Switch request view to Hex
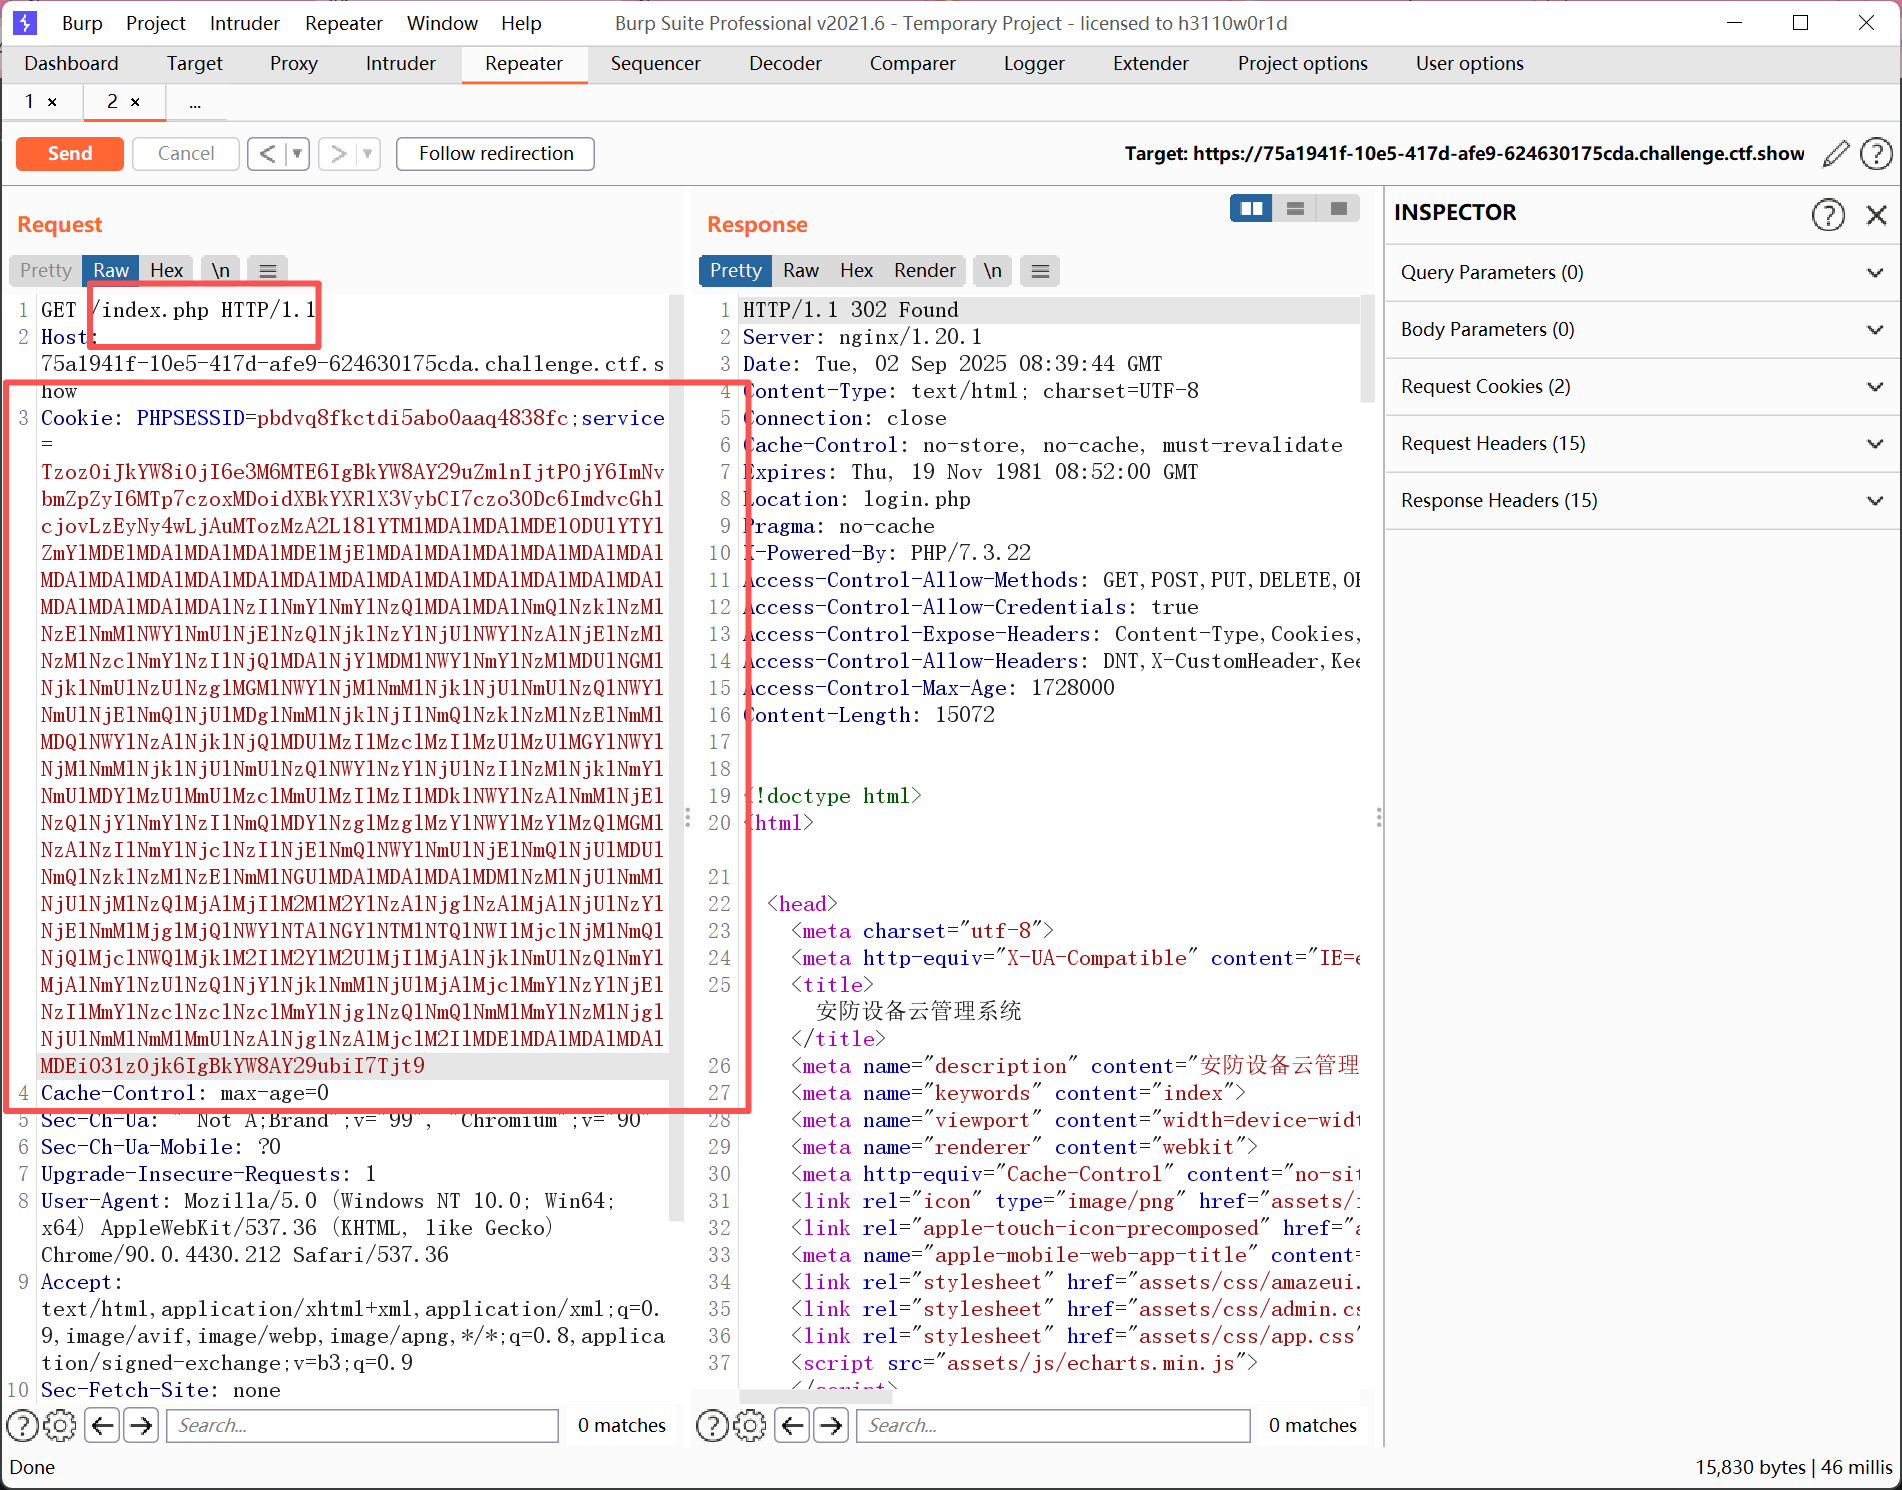1902x1490 pixels. (x=166, y=270)
